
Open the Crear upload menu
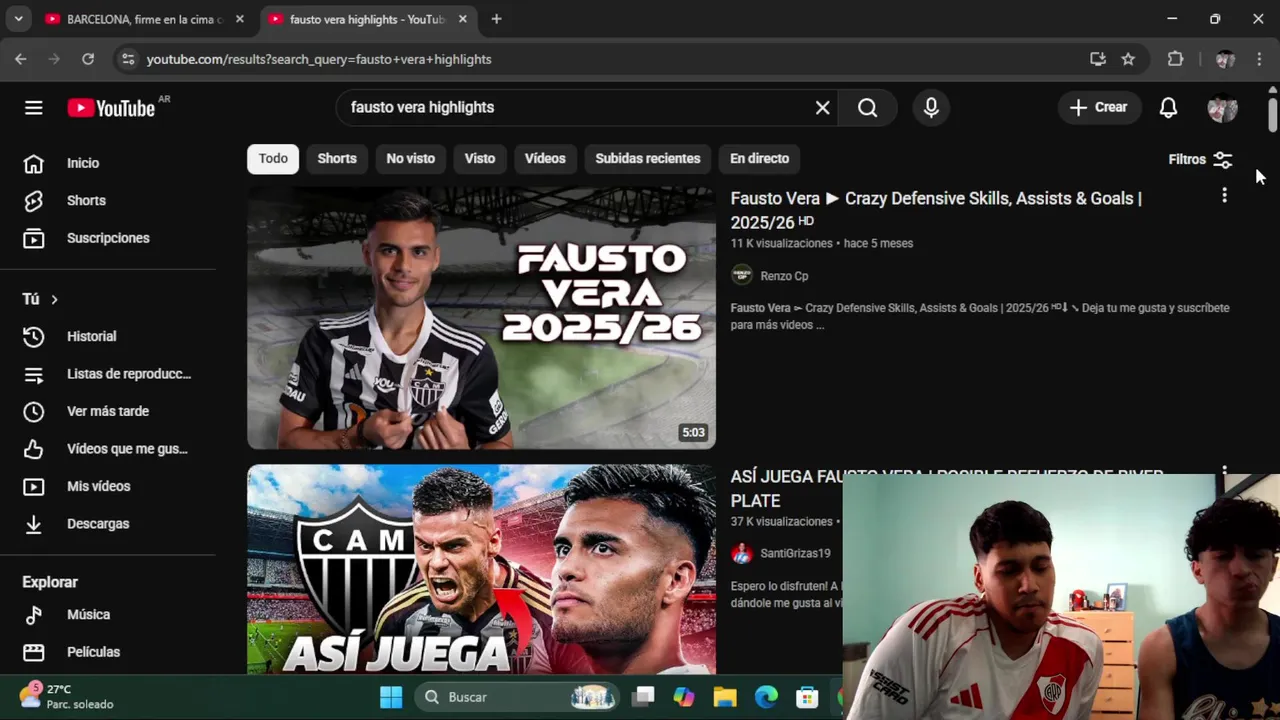[x=1098, y=108]
